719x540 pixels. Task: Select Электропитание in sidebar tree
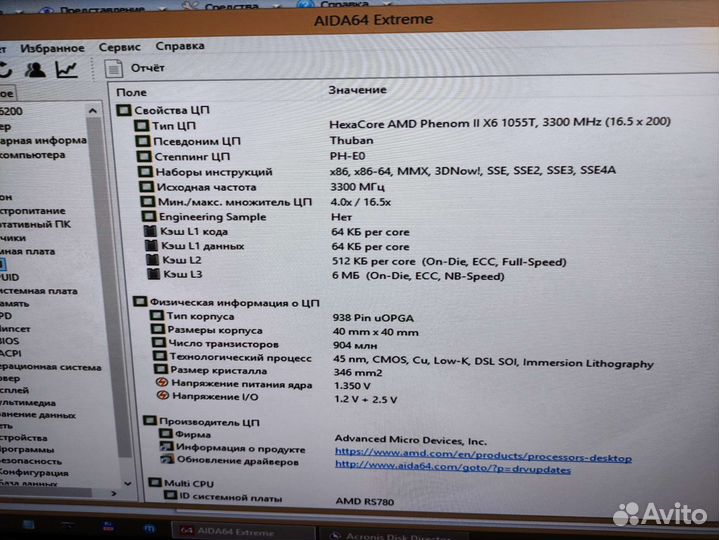click(x=33, y=211)
